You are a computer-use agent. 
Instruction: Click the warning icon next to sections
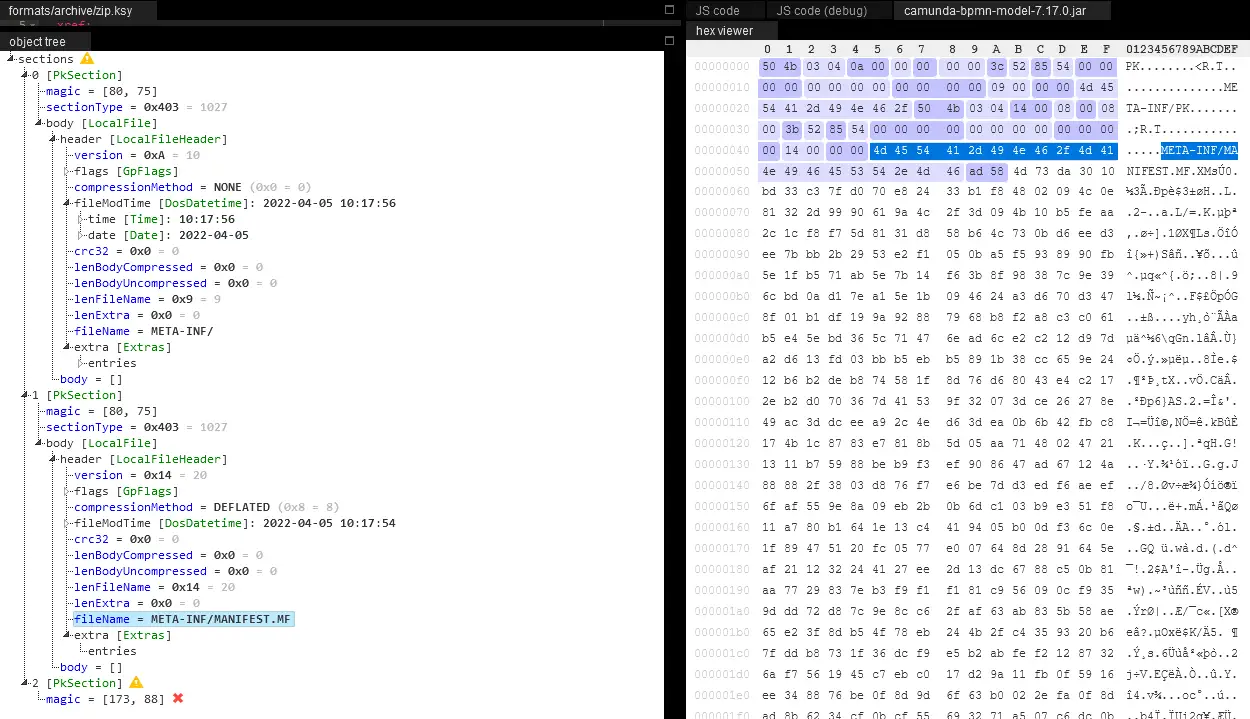point(87,59)
